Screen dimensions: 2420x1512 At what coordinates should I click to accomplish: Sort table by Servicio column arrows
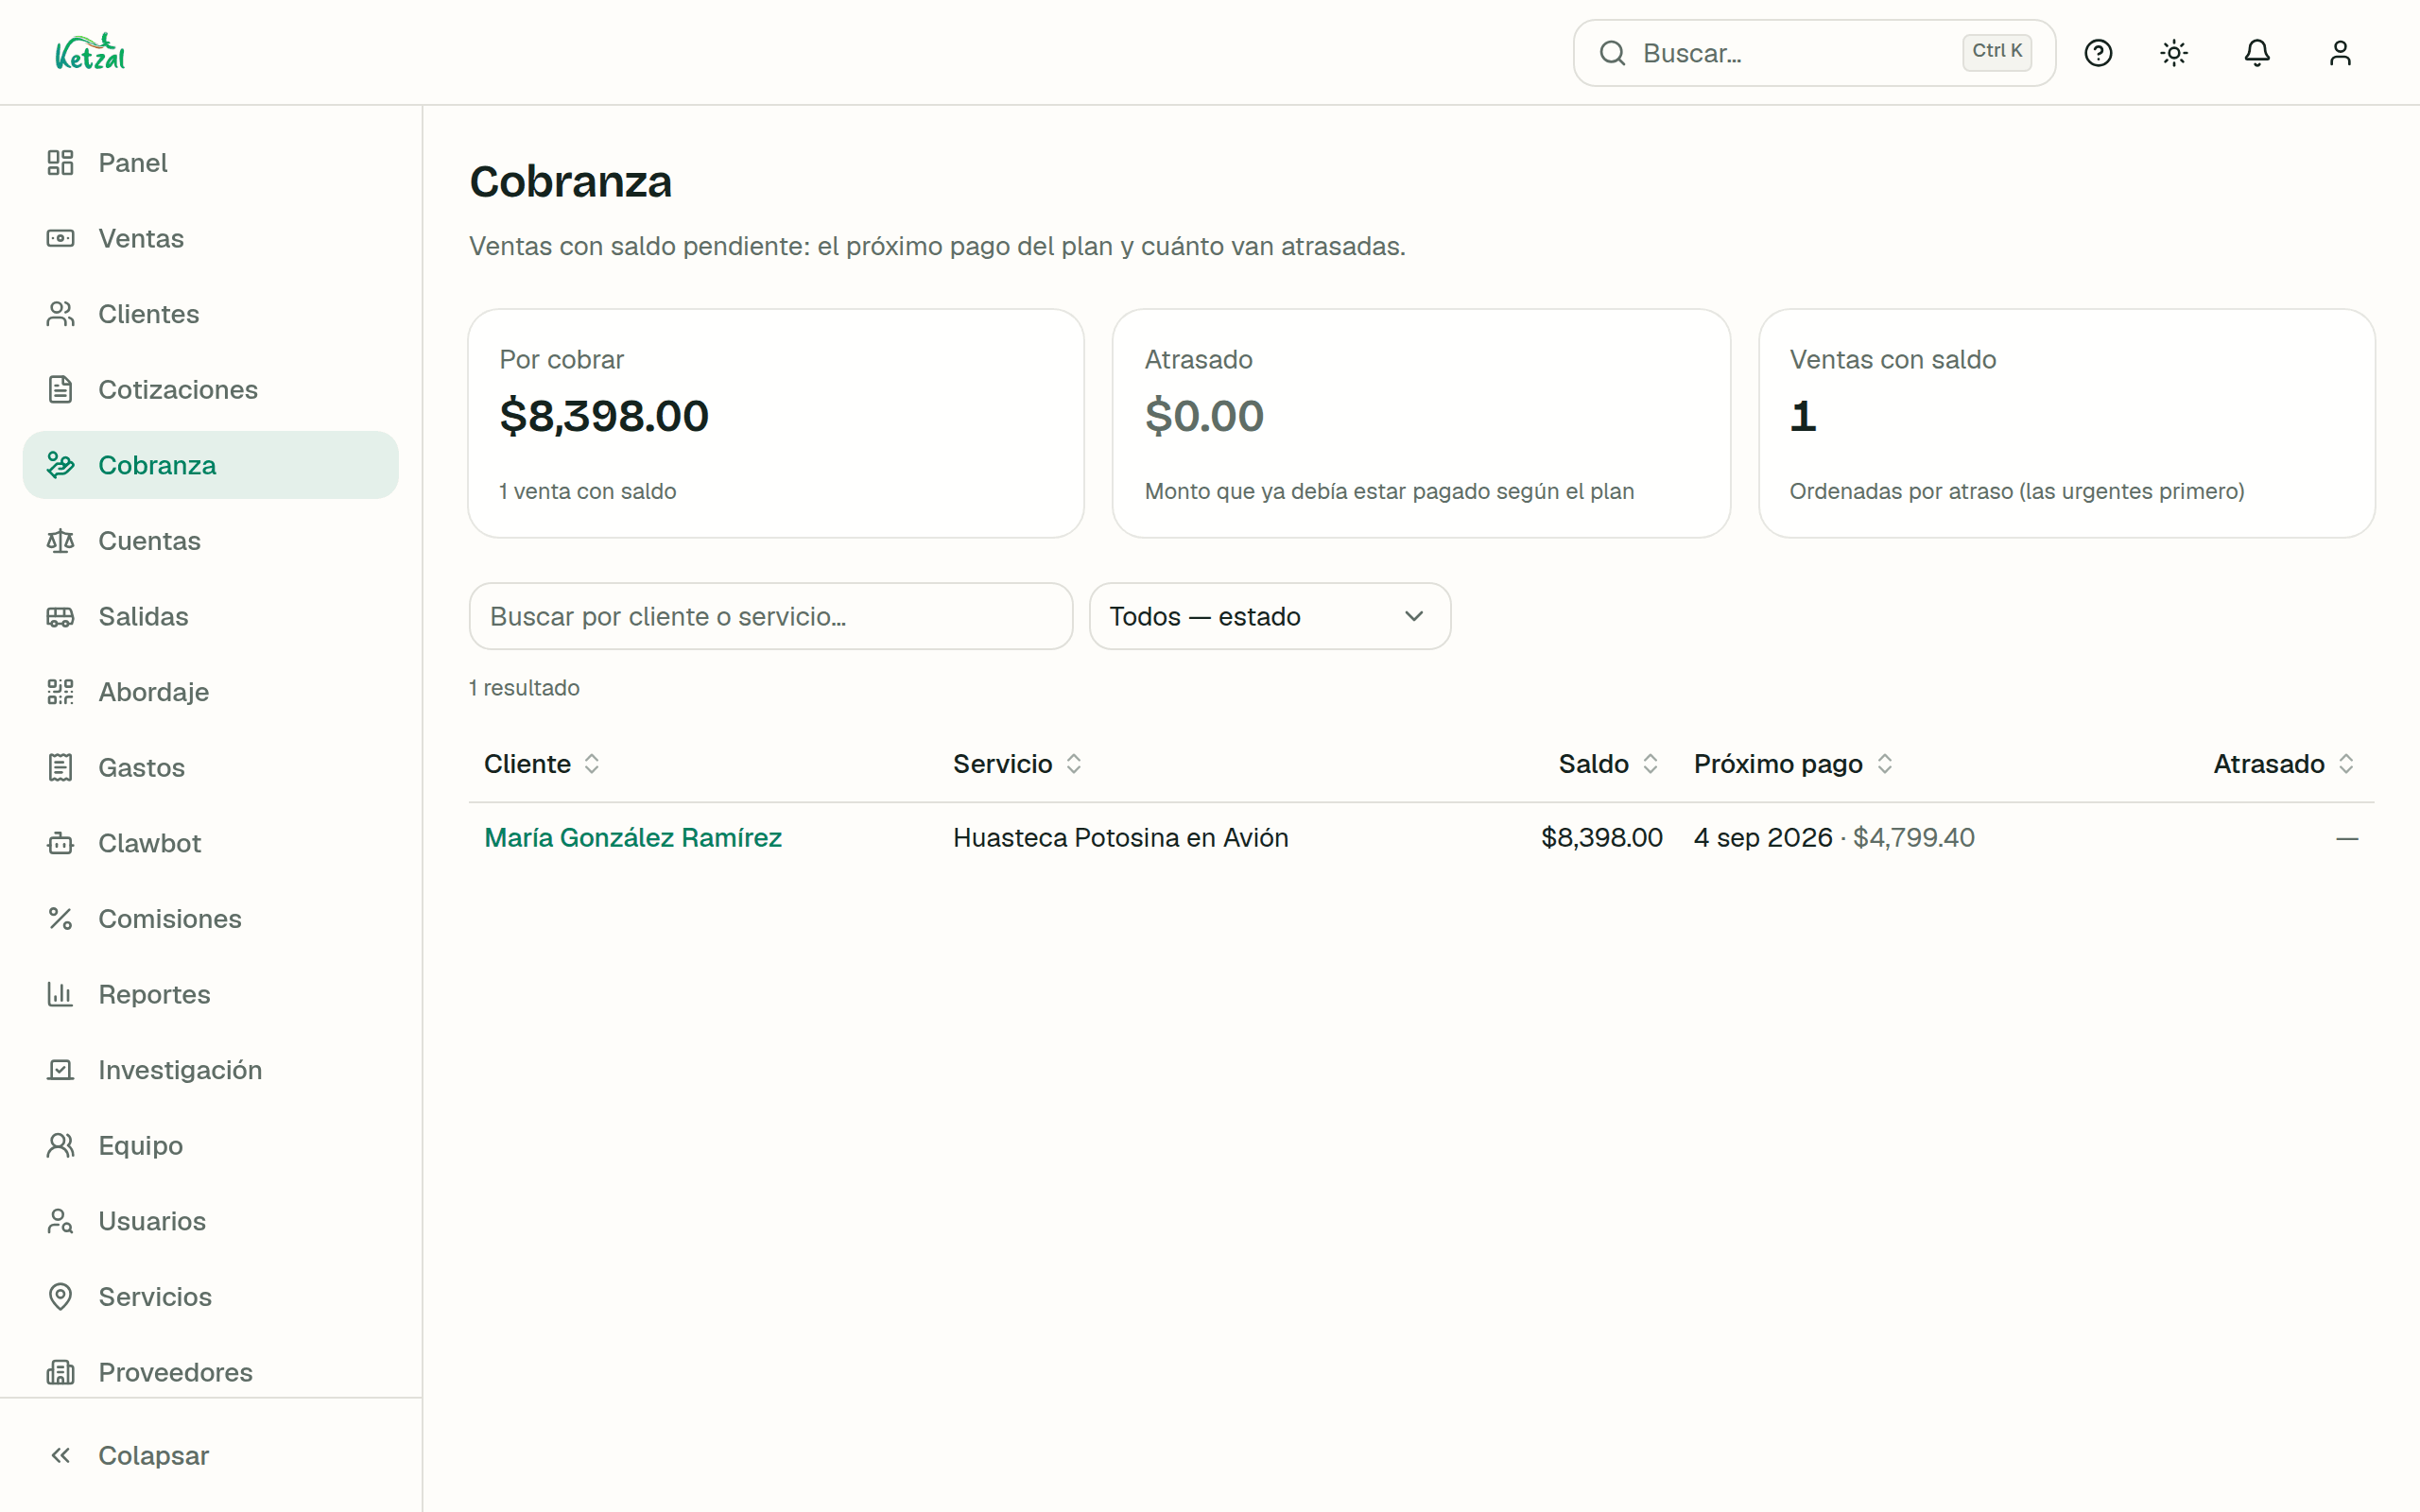[x=1074, y=764]
